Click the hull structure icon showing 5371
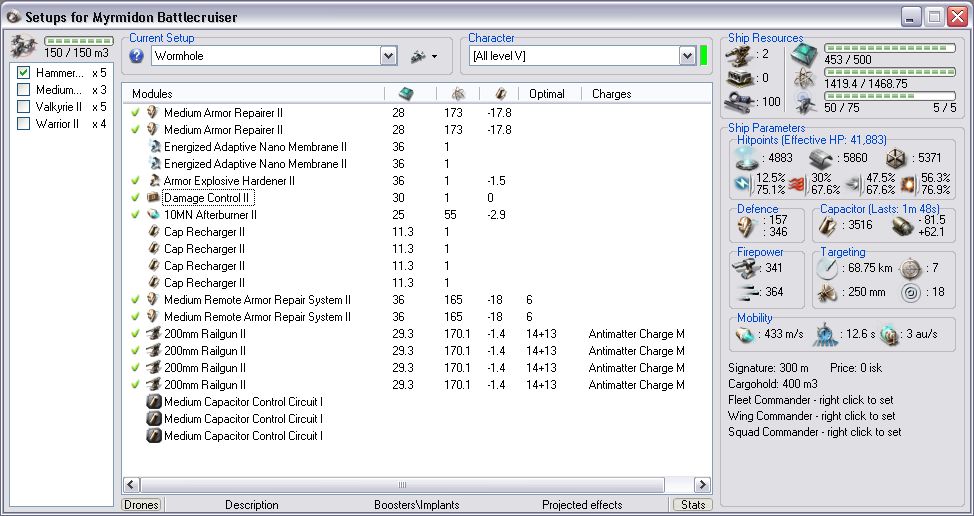Image resolution: width=974 pixels, height=516 pixels. click(x=895, y=159)
